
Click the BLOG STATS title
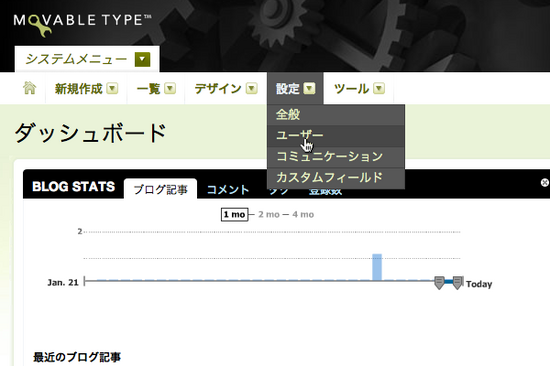coord(73,187)
